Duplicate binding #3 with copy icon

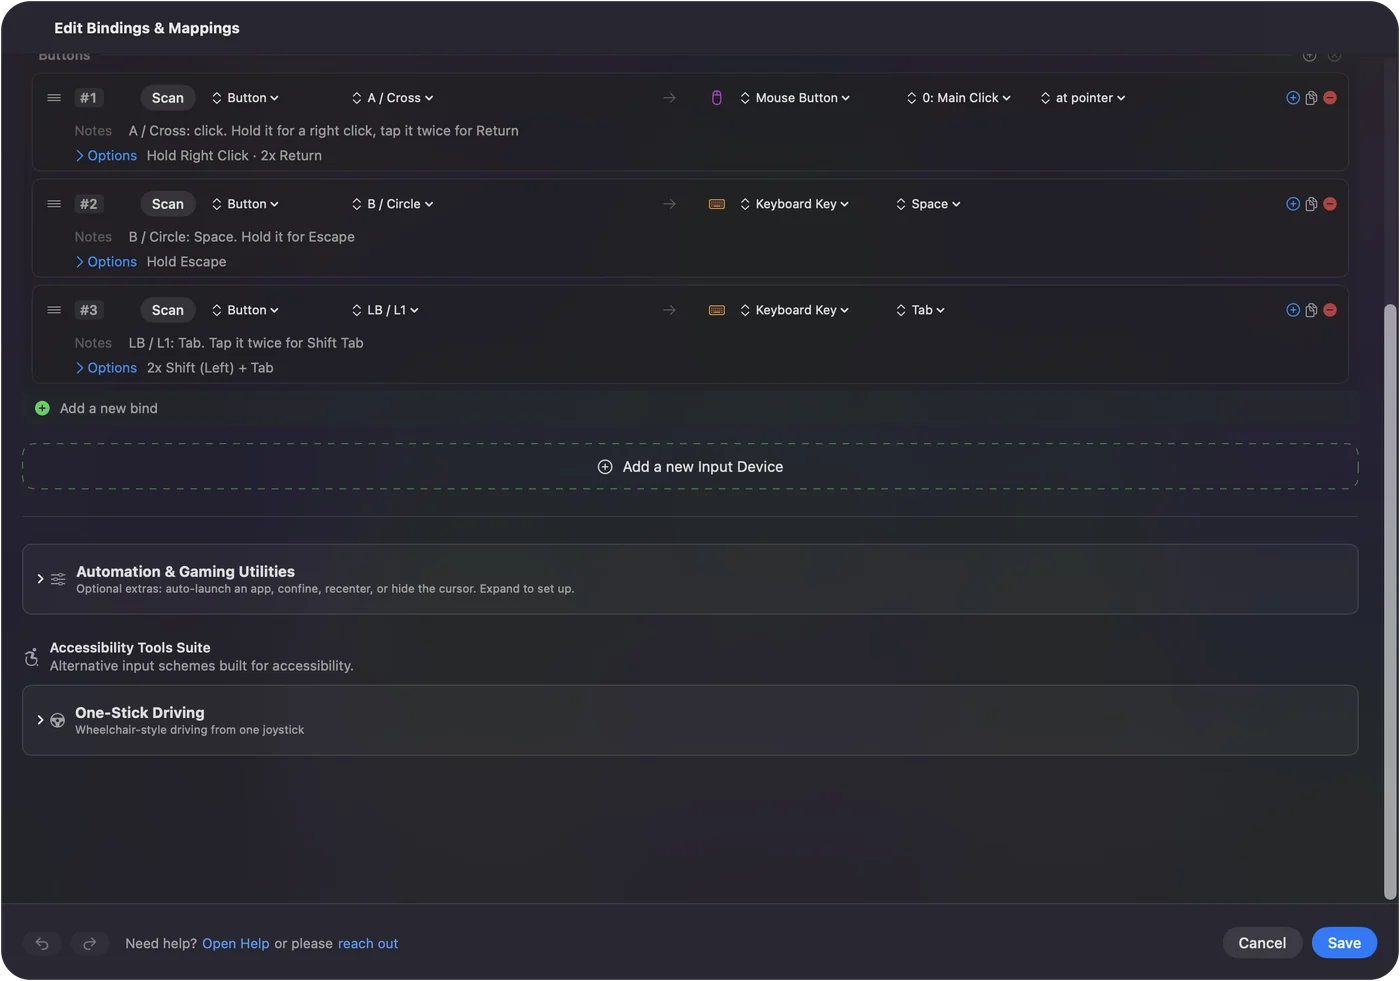(1311, 310)
